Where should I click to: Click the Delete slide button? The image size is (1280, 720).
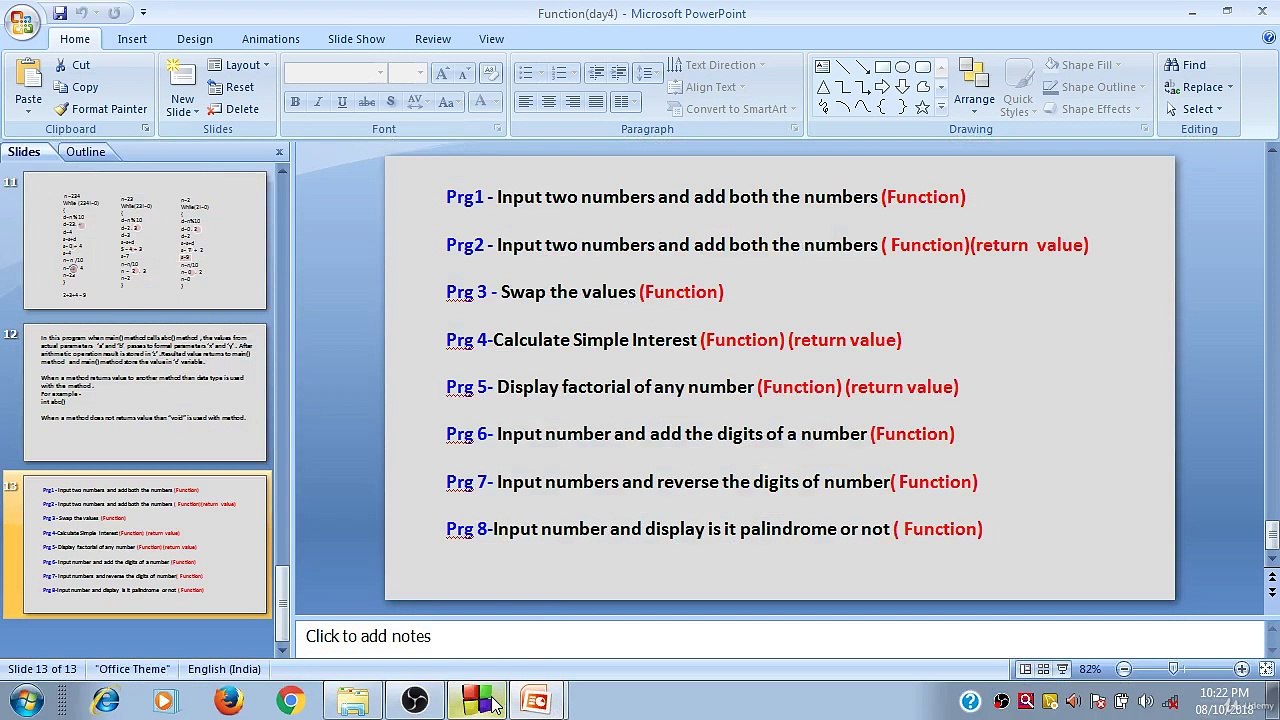[234, 109]
